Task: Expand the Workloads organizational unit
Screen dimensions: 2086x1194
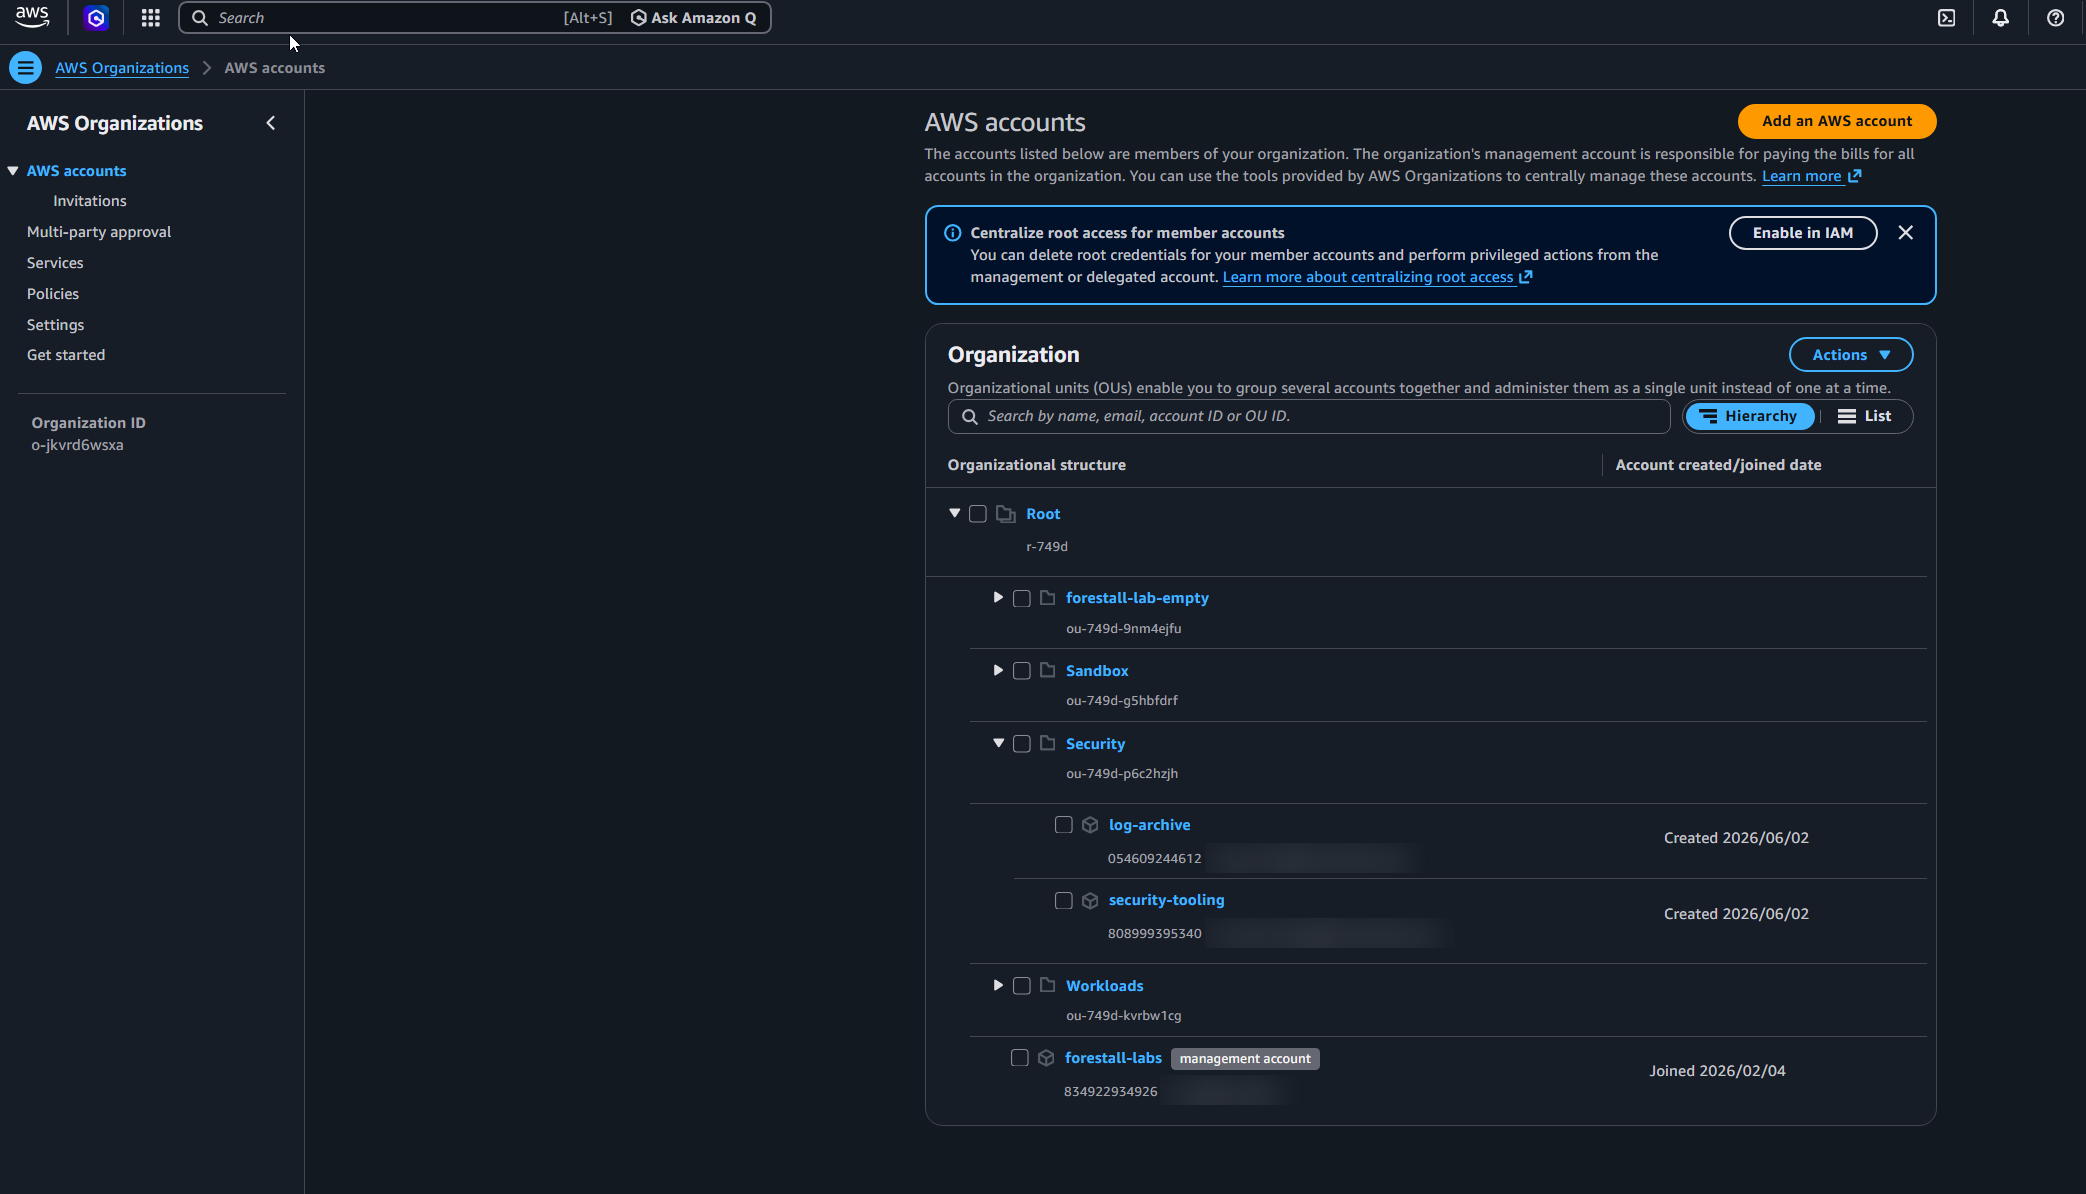Action: click(998, 985)
